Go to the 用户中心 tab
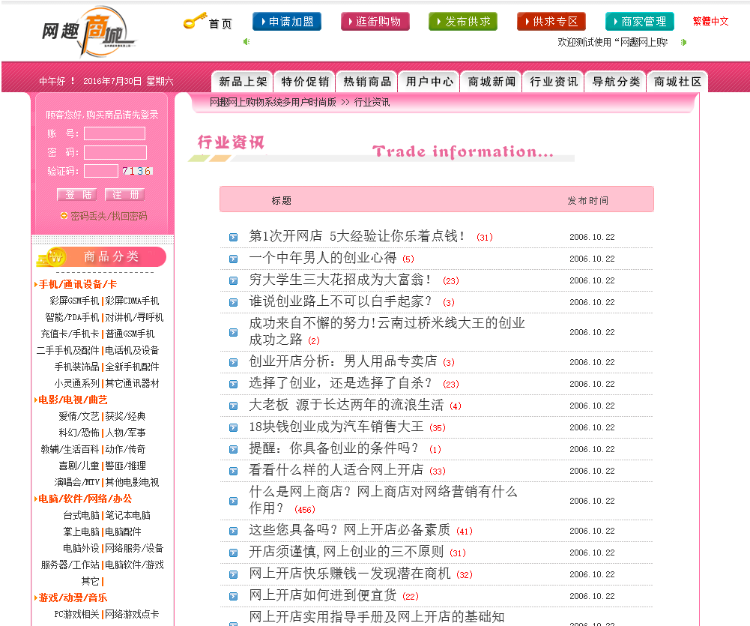750x626 pixels. pyautogui.click(x=429, y=82)
